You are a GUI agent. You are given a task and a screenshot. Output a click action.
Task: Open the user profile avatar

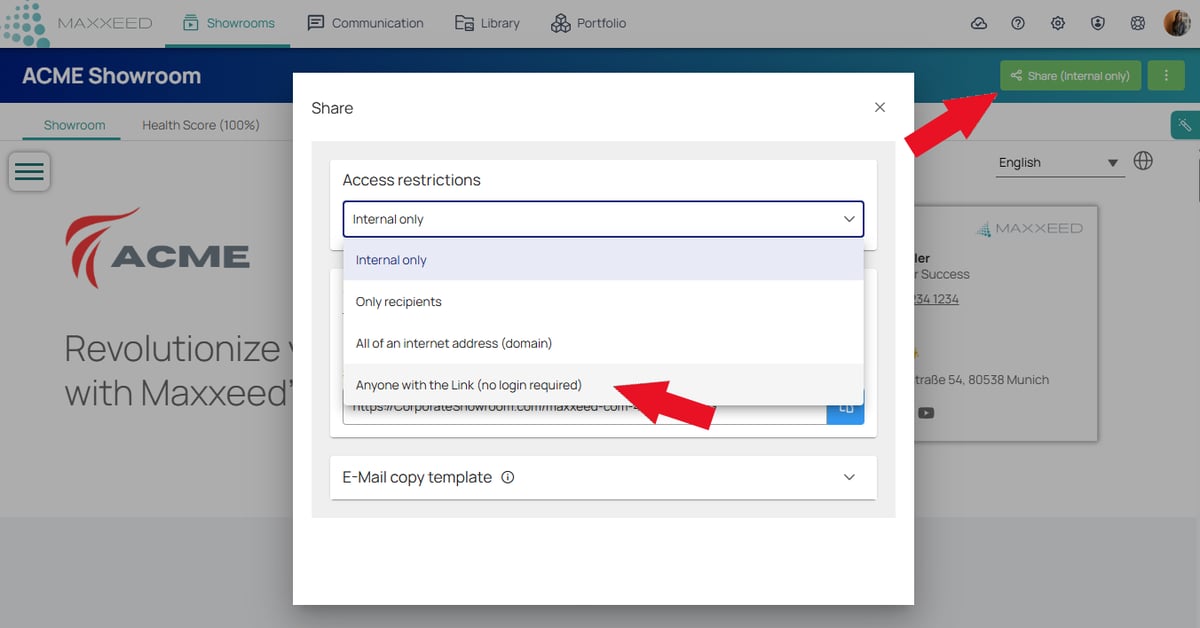pos(1177,23)
